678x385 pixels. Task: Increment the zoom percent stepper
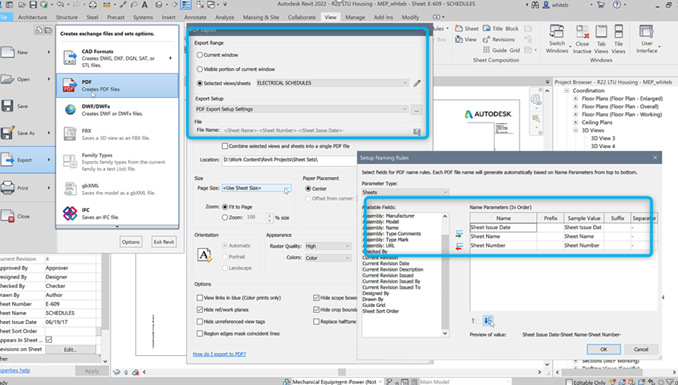click(270, 215)
